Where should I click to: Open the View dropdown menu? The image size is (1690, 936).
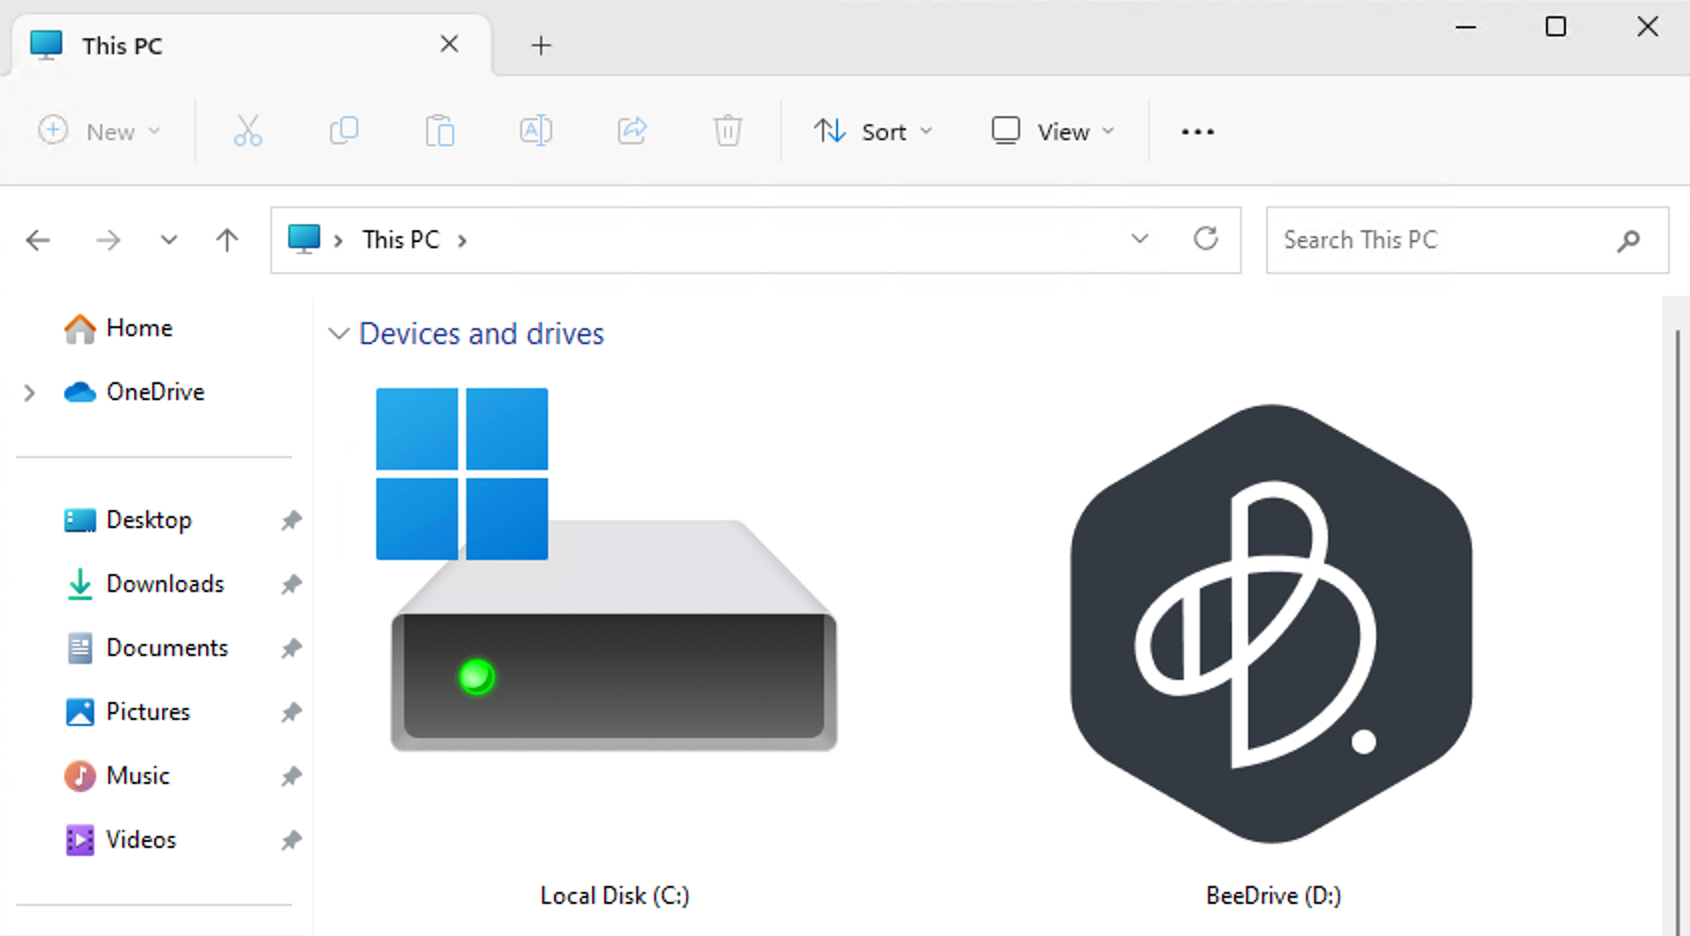1052,131
